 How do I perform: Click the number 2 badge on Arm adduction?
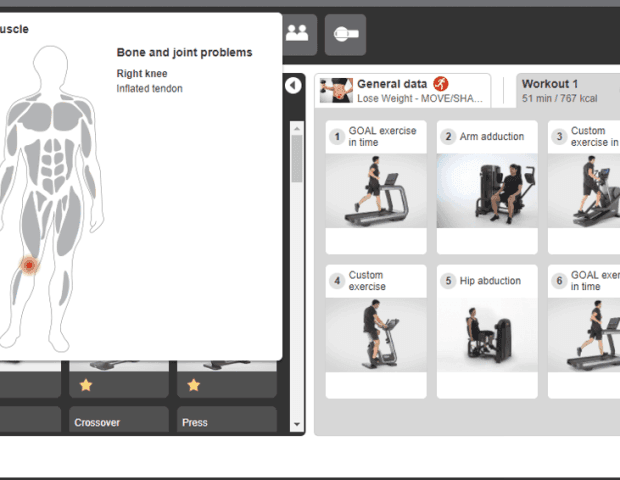pos(448,137)
